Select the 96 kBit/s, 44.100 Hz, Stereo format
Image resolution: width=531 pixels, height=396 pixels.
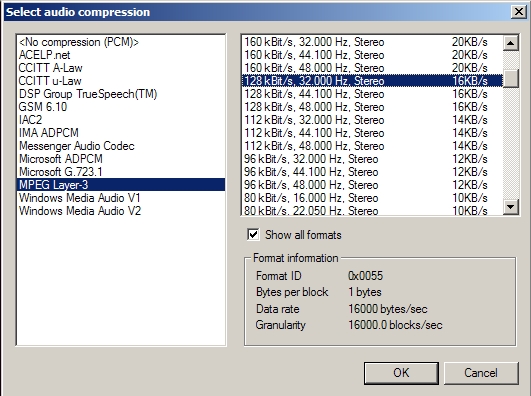(372, 172)
